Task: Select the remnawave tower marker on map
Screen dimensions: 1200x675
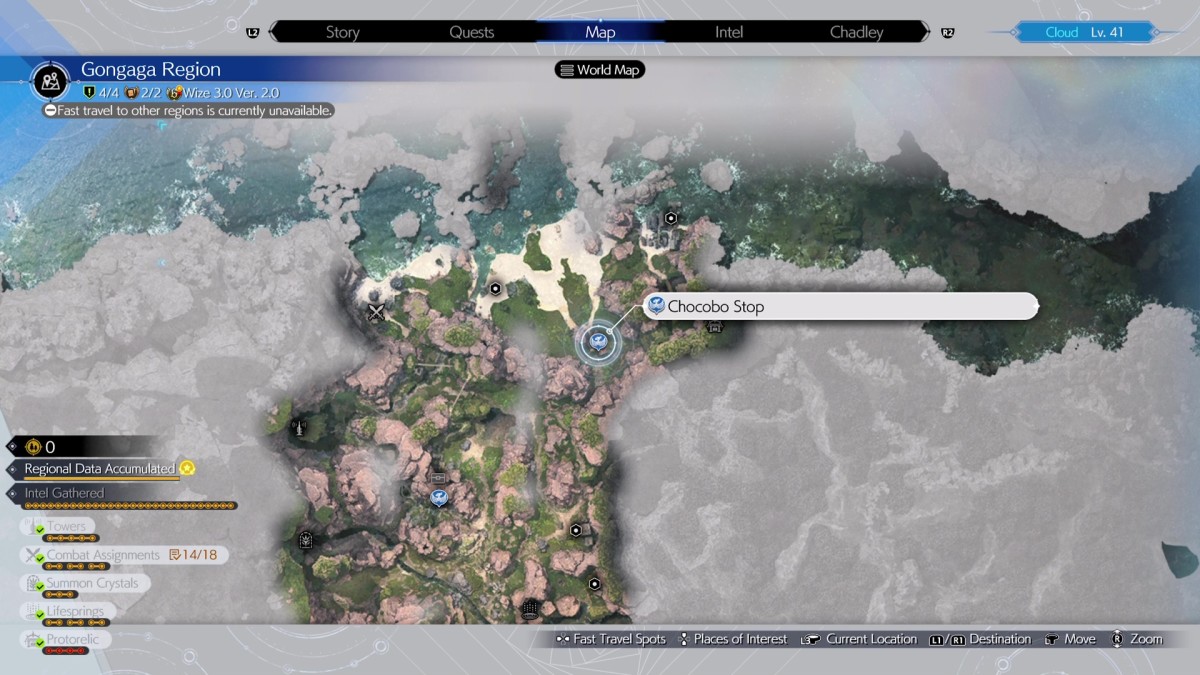Action: click(298, 427)
